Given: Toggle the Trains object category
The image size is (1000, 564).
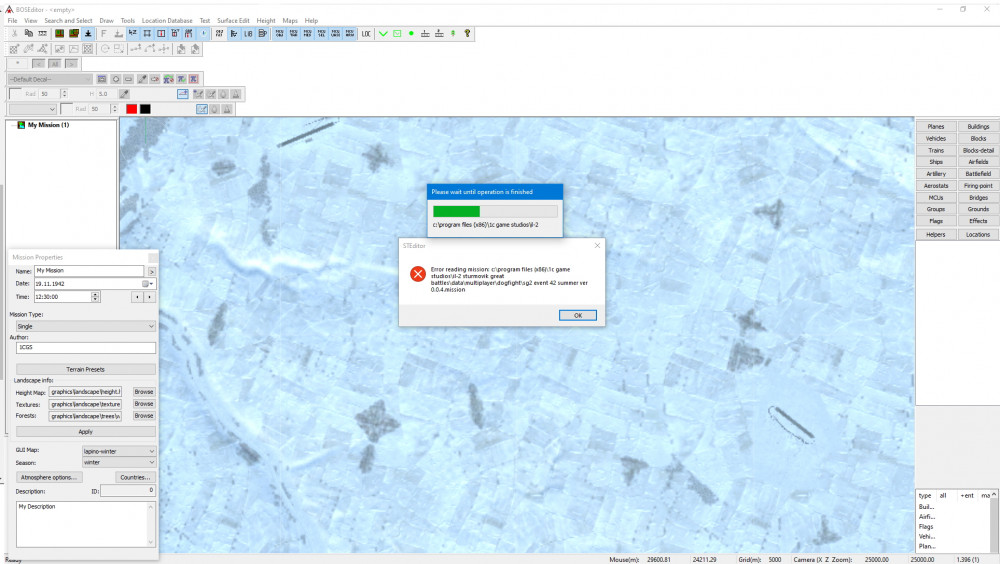Looking at the screenshot, I should 936,151.
